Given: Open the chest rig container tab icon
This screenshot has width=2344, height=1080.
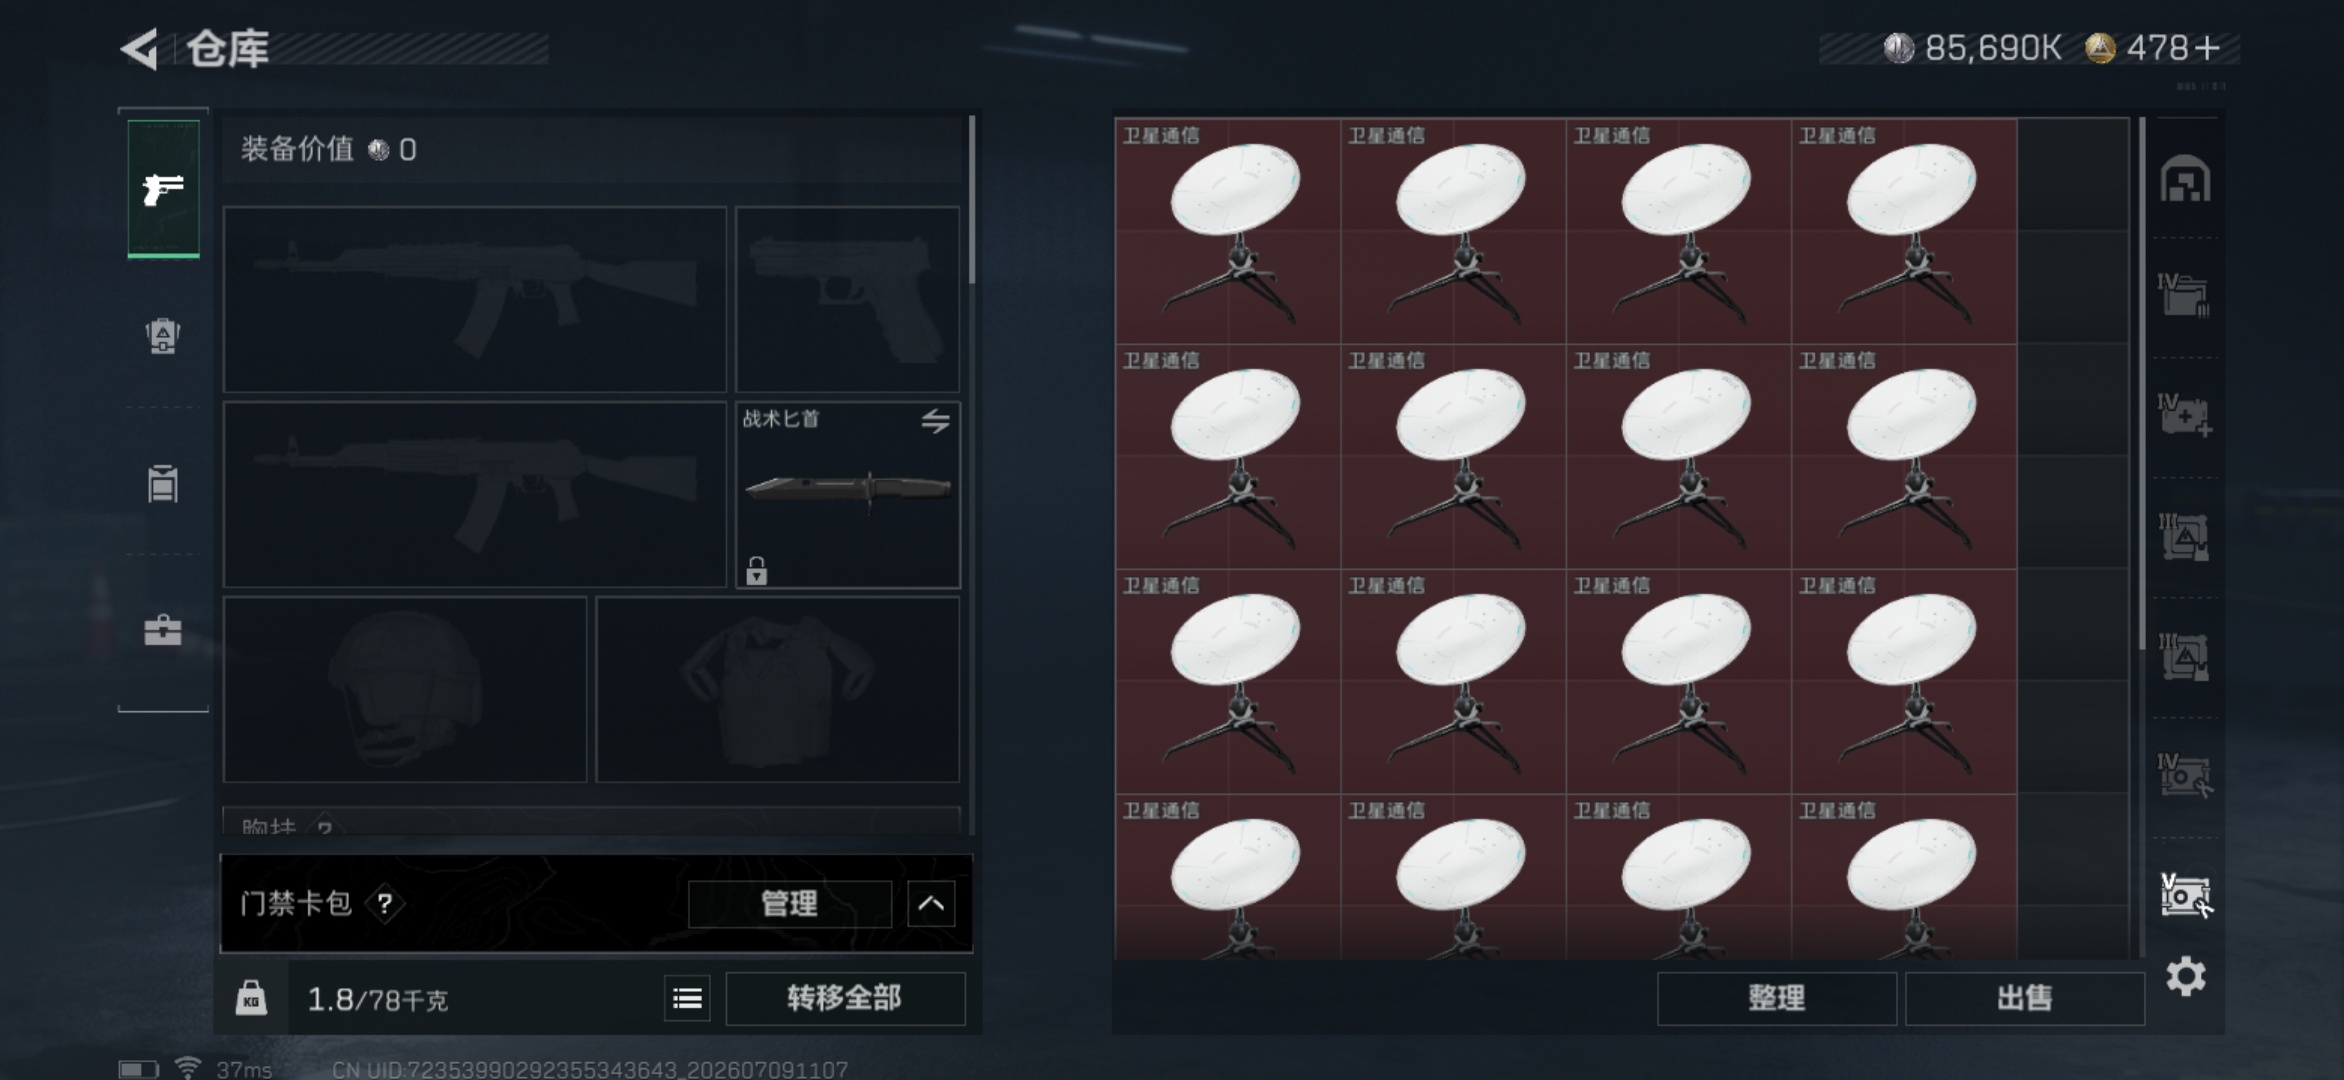Looking at the screenshot, I should coord(163,483).
